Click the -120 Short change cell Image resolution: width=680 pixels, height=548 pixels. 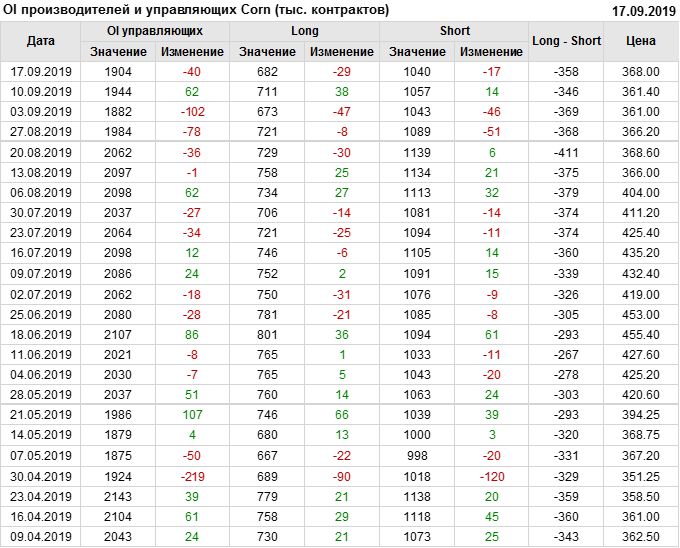pos(491,476)
